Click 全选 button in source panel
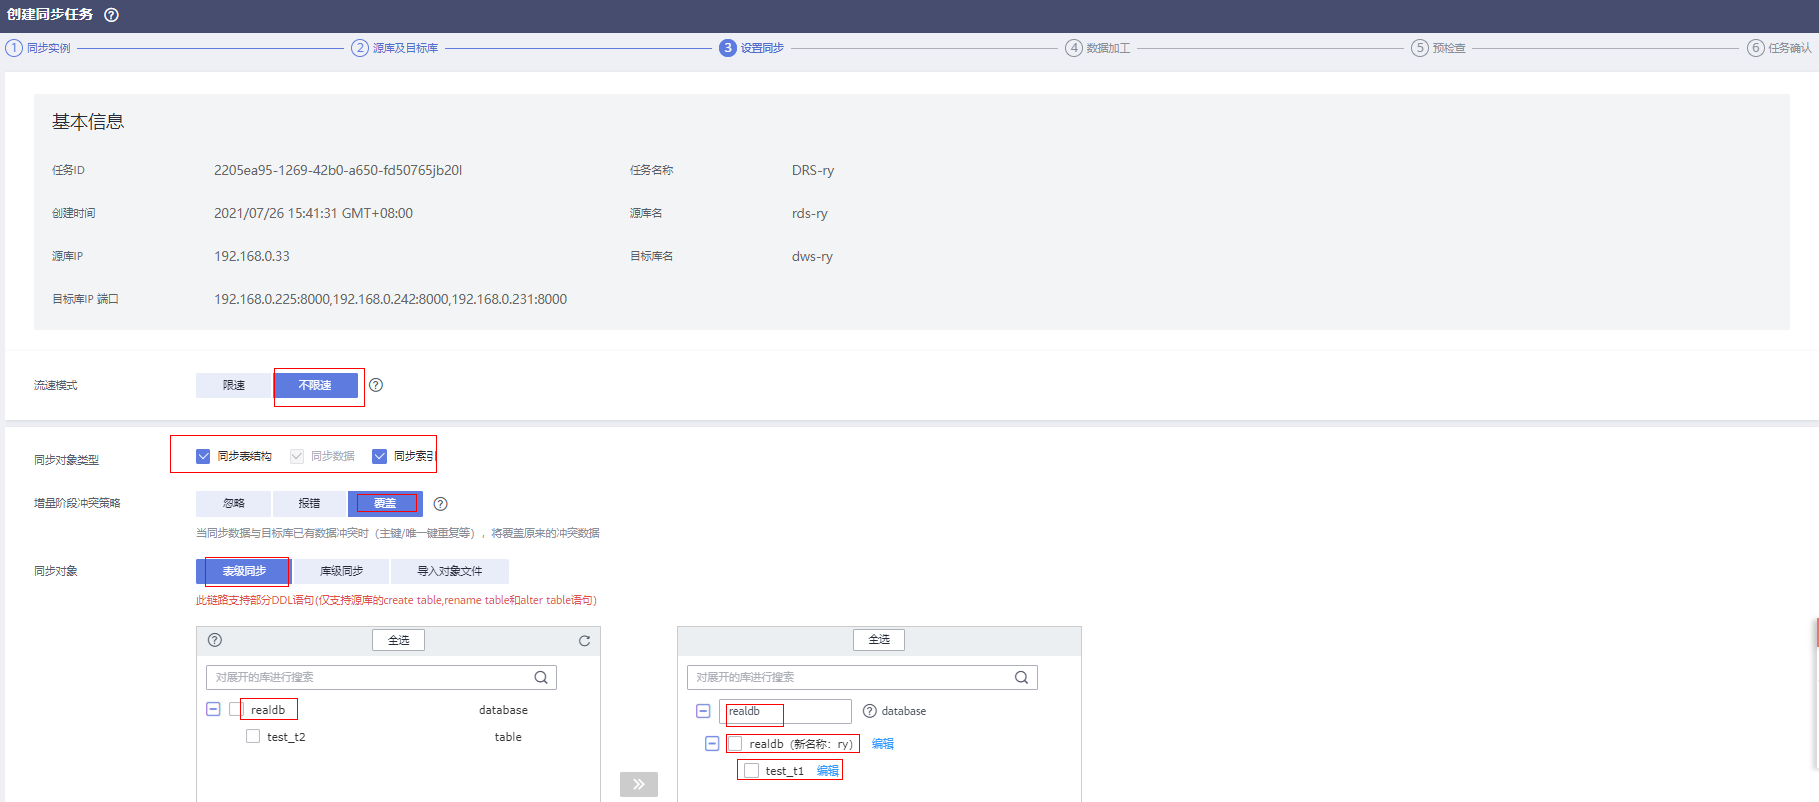This screenshot has width=1819, height=802. pos(398,640)
